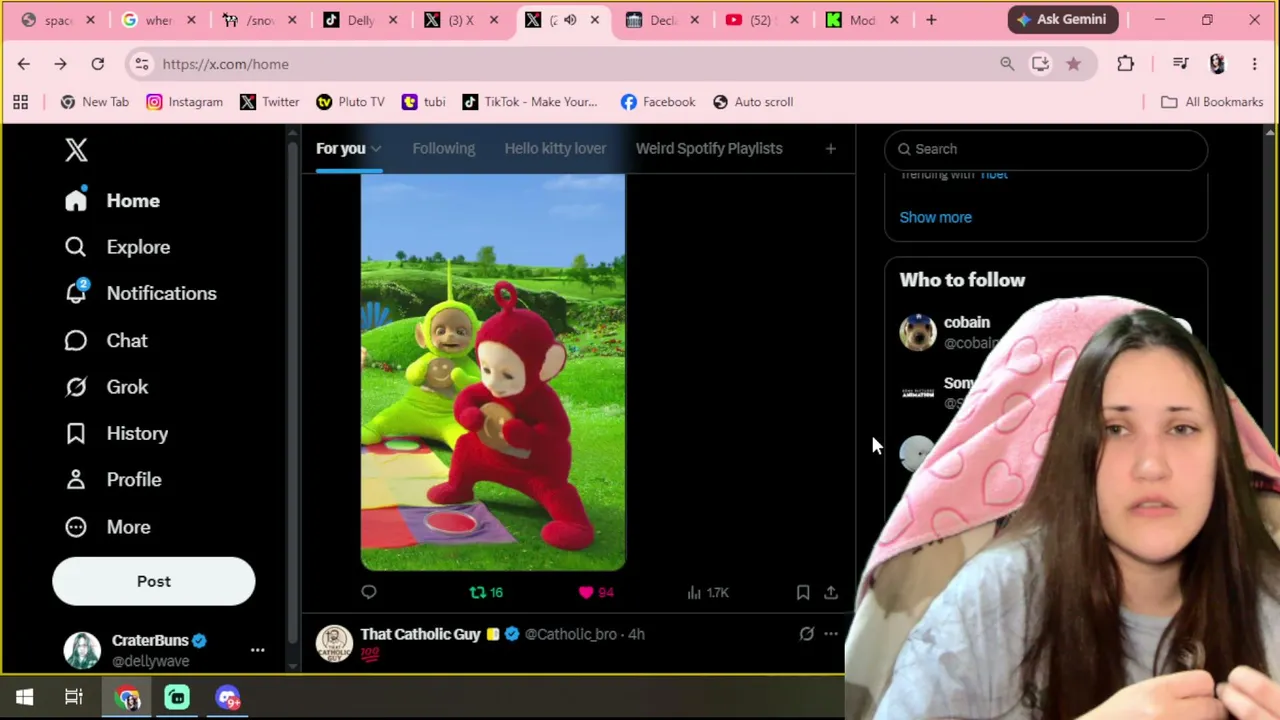
Task: Open the Chrome Extensions puzzle icon
Action: pyautogui.click(x=1125, y=64)
